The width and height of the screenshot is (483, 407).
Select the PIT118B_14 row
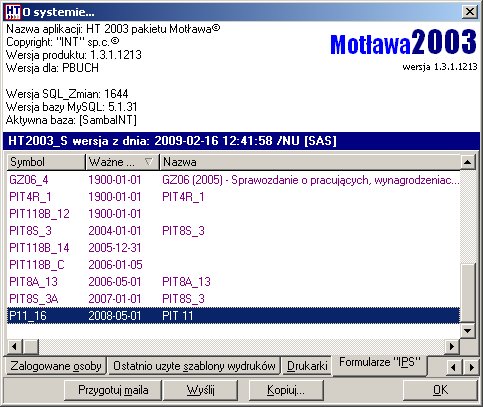pyautogui.click(x=233, y=248)
